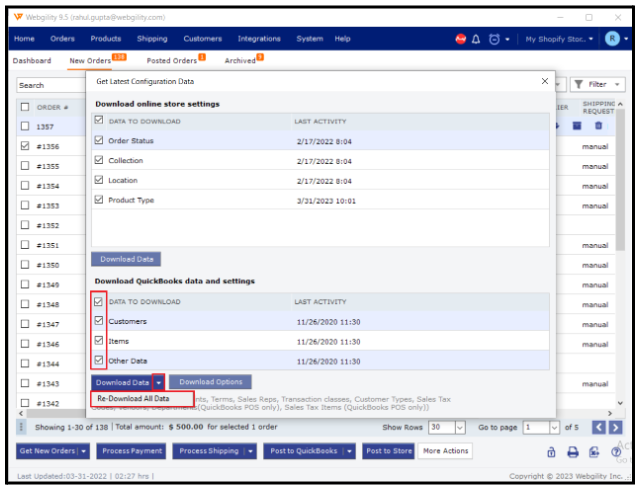Click the Webgility logo in title bar
This screenshot has height=493, width=642.
click(x=18, y=17)
